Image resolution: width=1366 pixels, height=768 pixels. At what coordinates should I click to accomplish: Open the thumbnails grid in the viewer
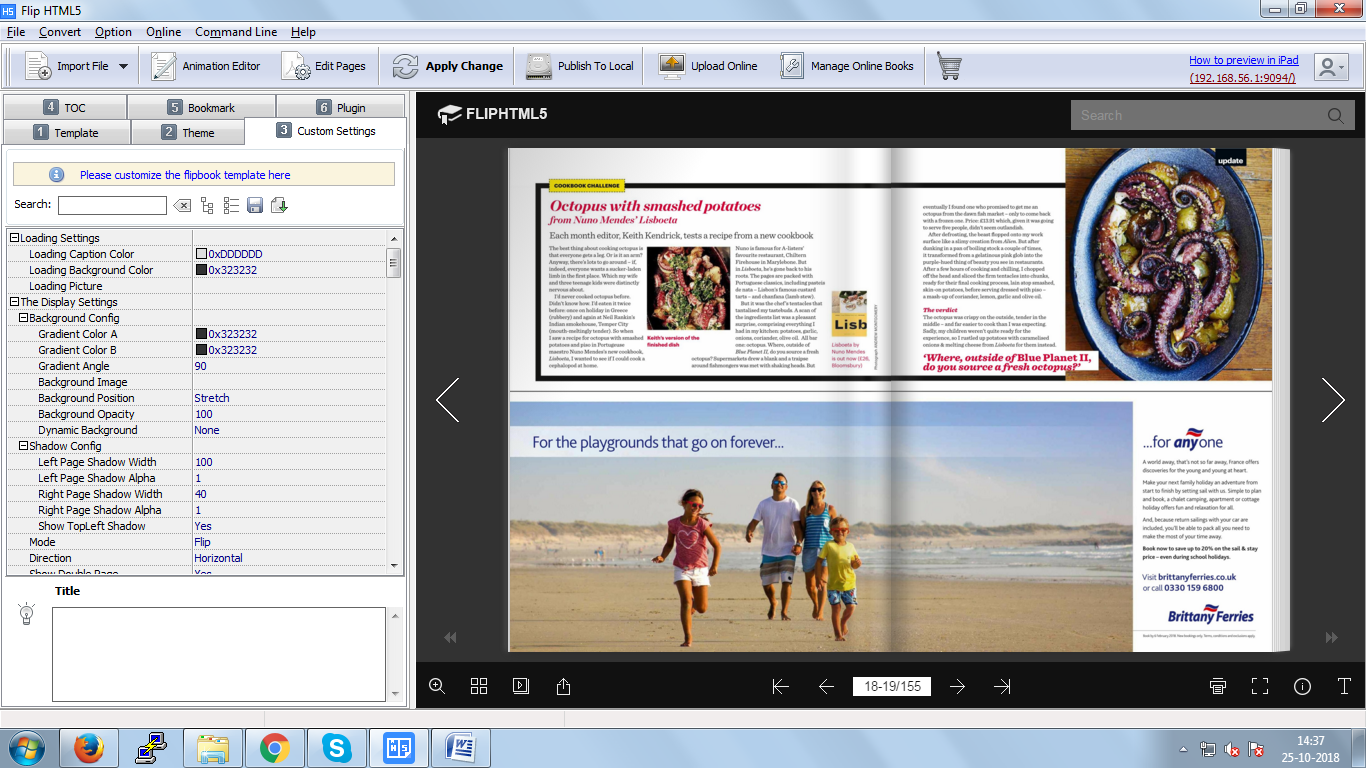478,687
